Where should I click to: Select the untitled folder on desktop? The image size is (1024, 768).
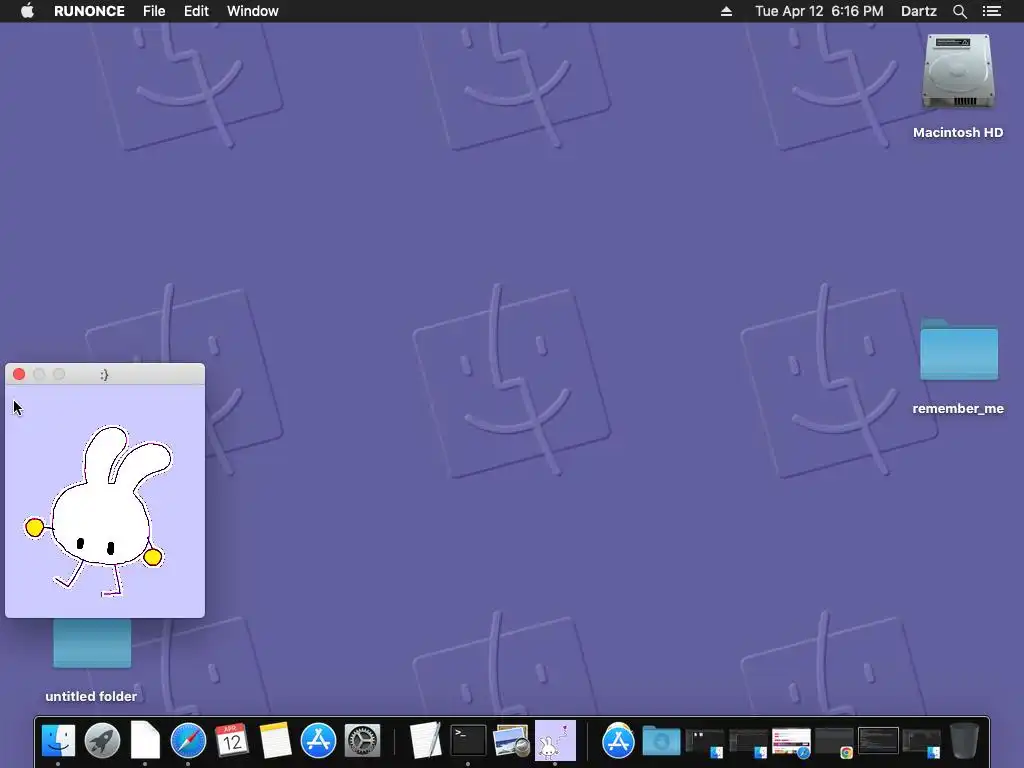(x=91, y=643)
